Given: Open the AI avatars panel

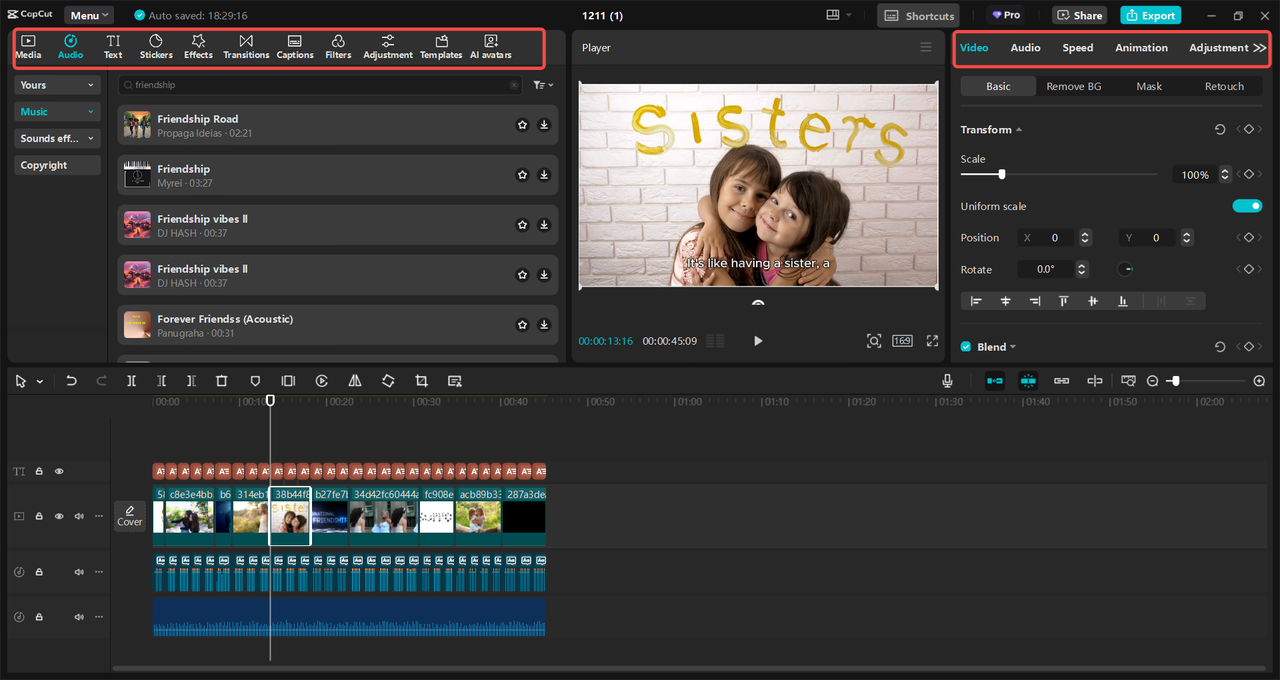Looking at the screenshot, I should tap(491, 47).
